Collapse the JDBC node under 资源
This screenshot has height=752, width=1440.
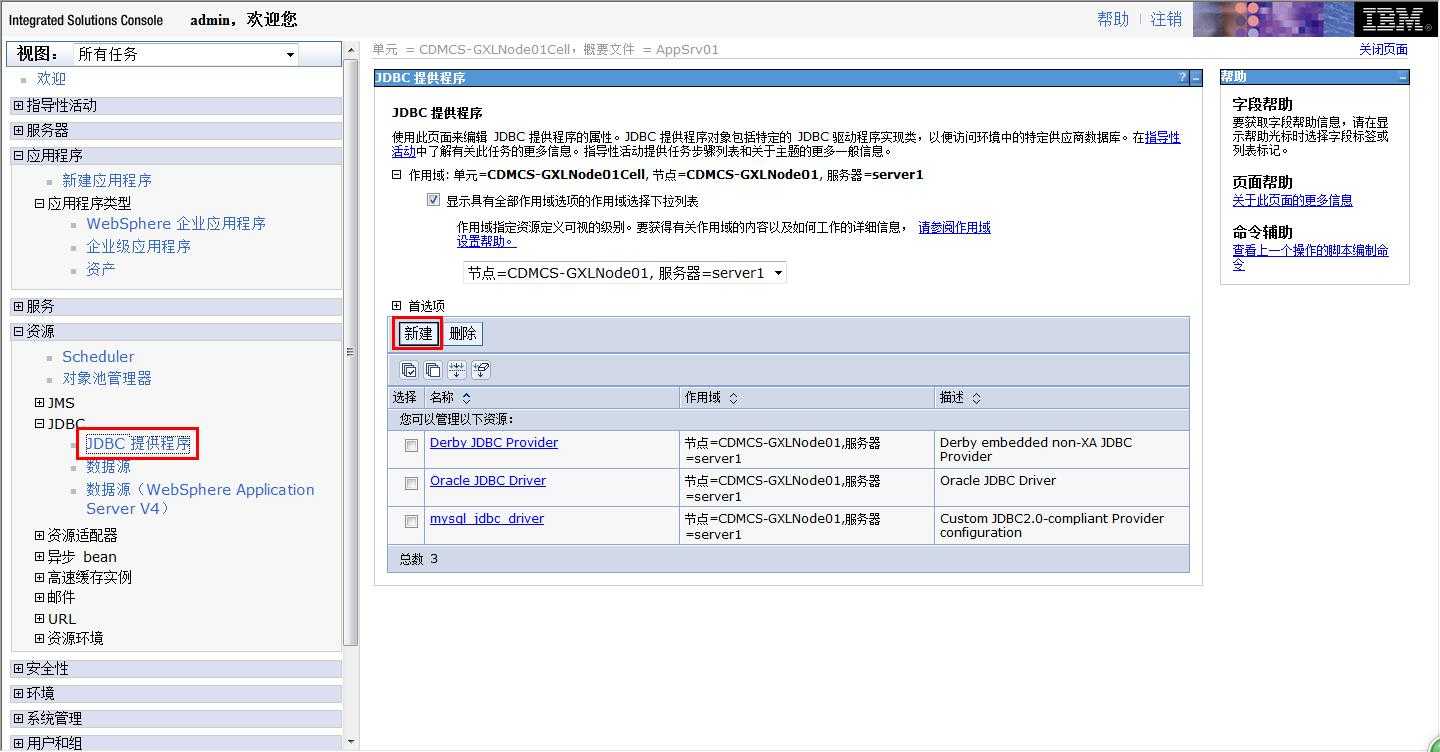pos(40,424)
